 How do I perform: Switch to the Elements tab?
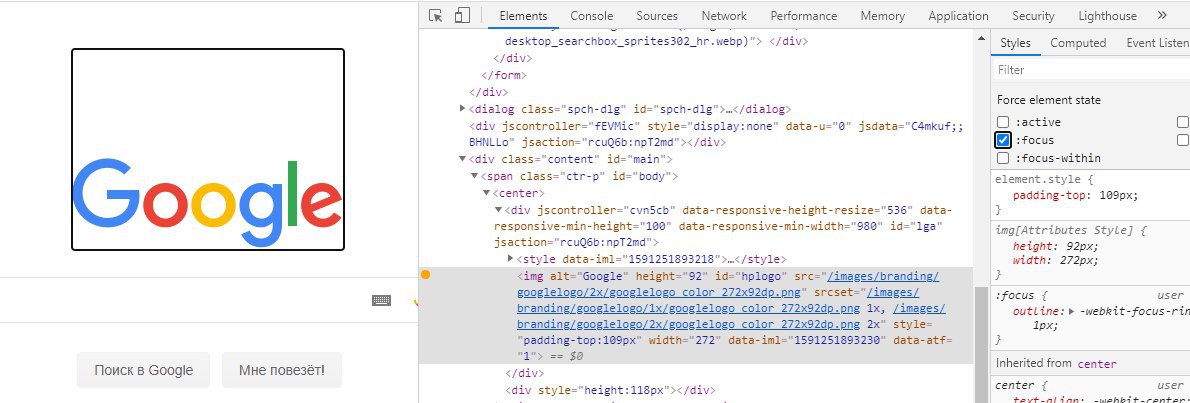(523, 16)
